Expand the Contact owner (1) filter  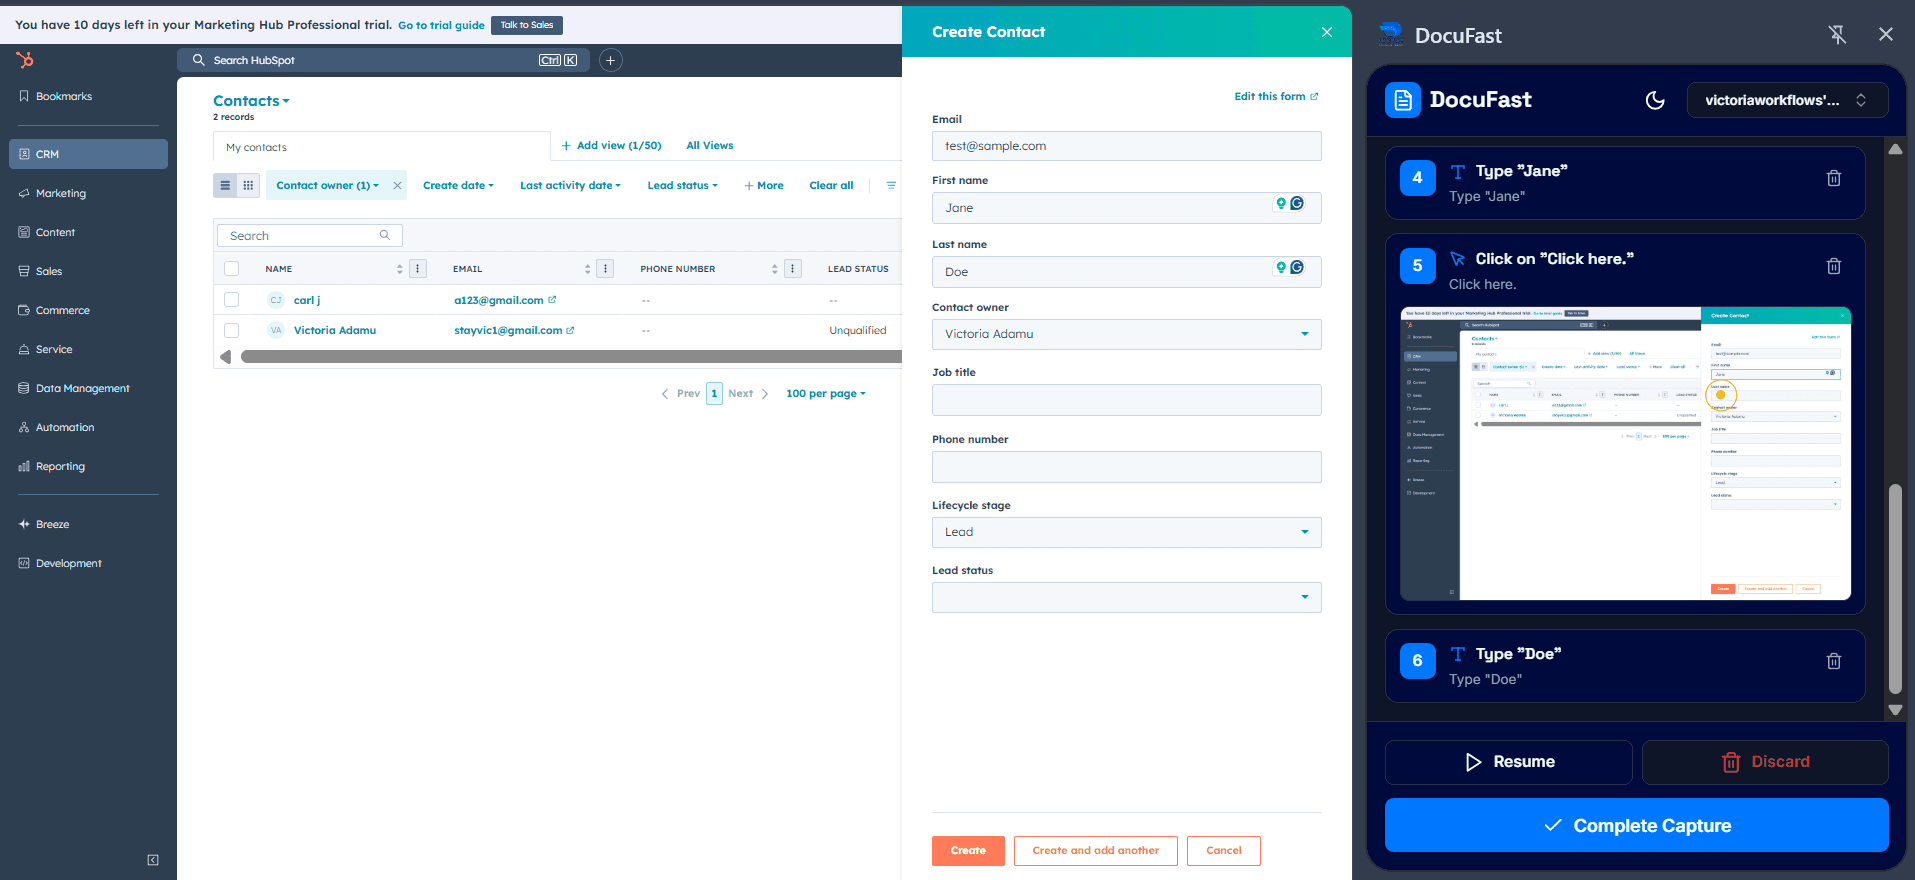(x=328, y=185)
